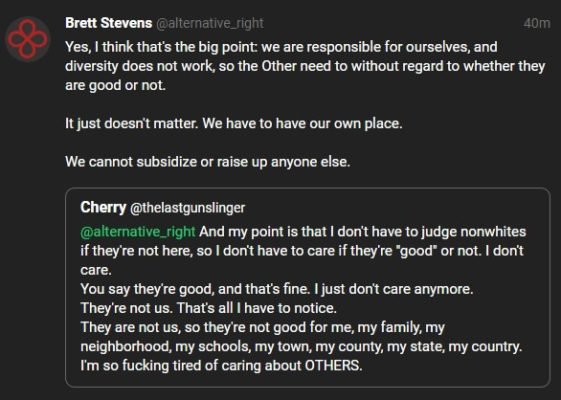561x400 pixels.
Task: Click the line starting "Yes, I think"
Action: pyautogui.click(x=281, y=47)
